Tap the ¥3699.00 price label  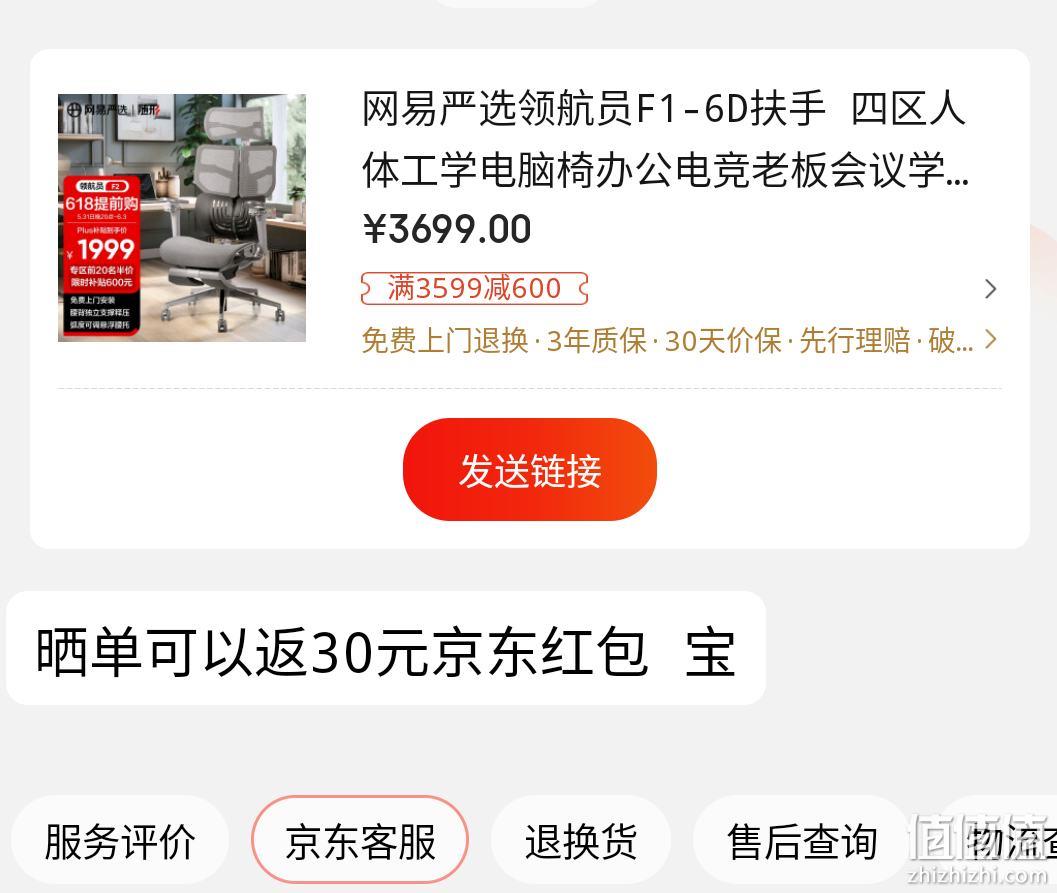pyautogui.click(x=447, y=228)
